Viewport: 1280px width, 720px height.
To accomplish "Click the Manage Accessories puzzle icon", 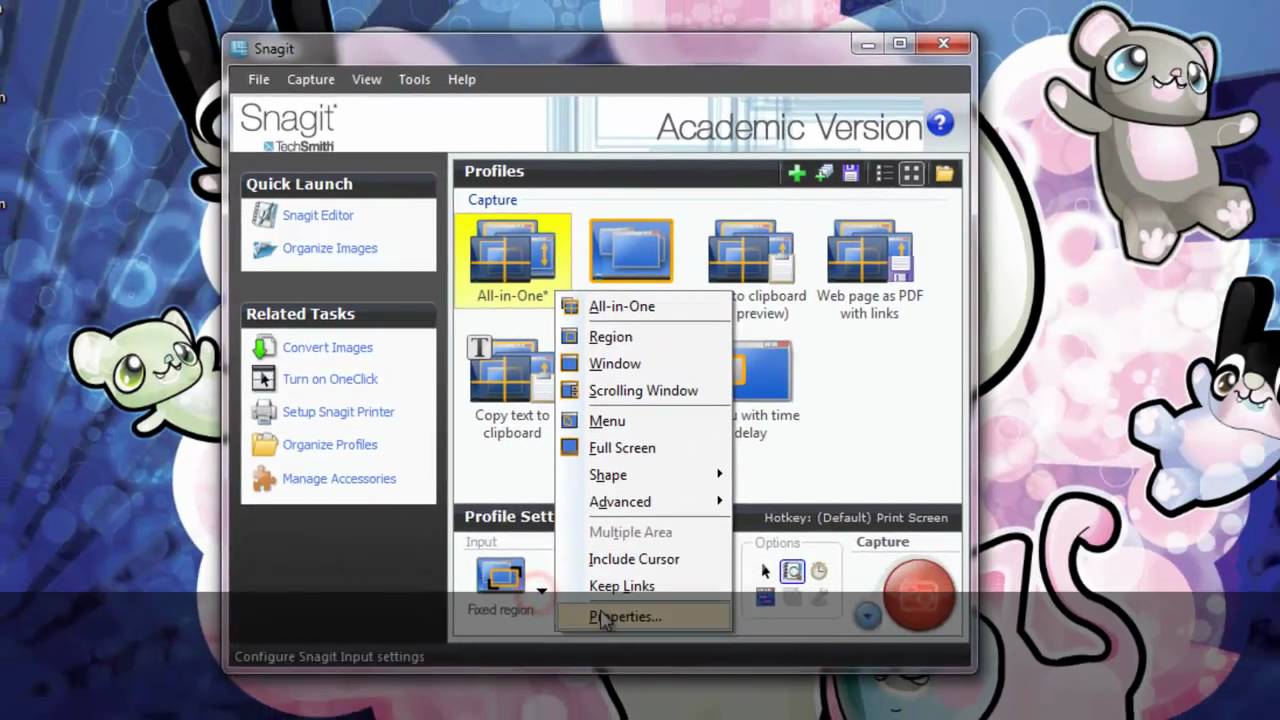I will pyautogui.click(x=264, y=479).
